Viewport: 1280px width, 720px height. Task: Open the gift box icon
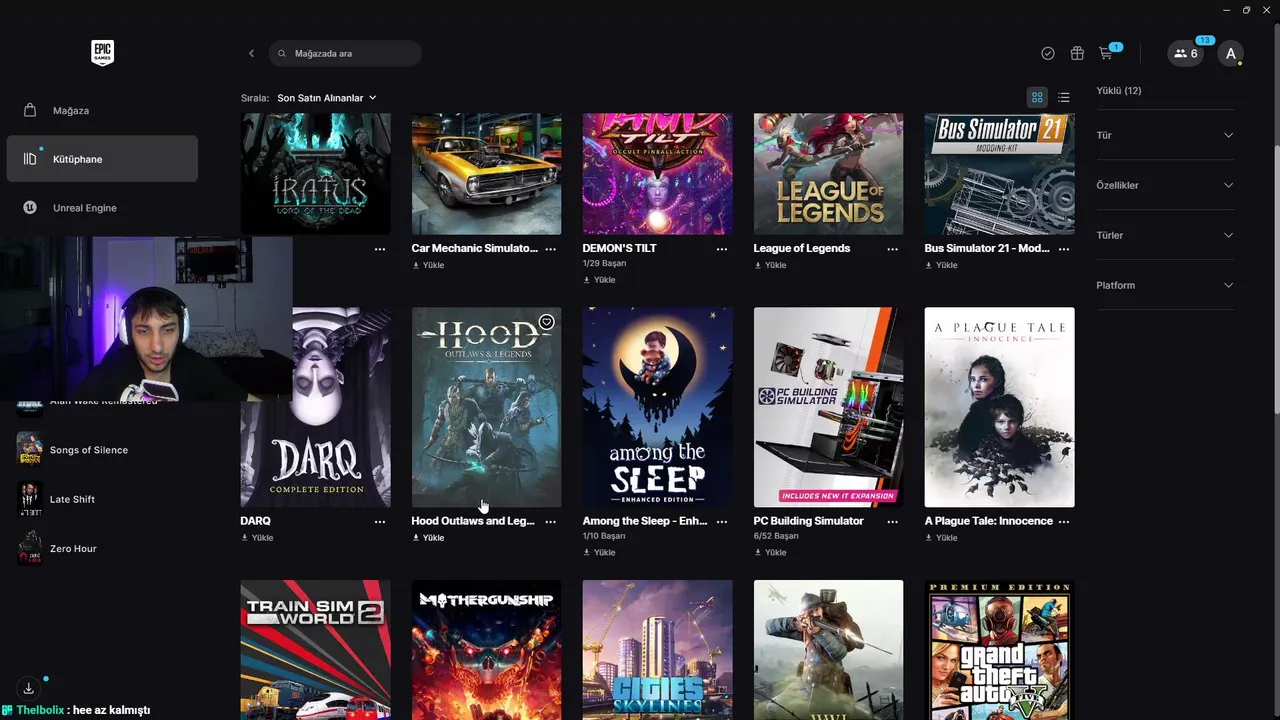click(x=1077, y=53)
